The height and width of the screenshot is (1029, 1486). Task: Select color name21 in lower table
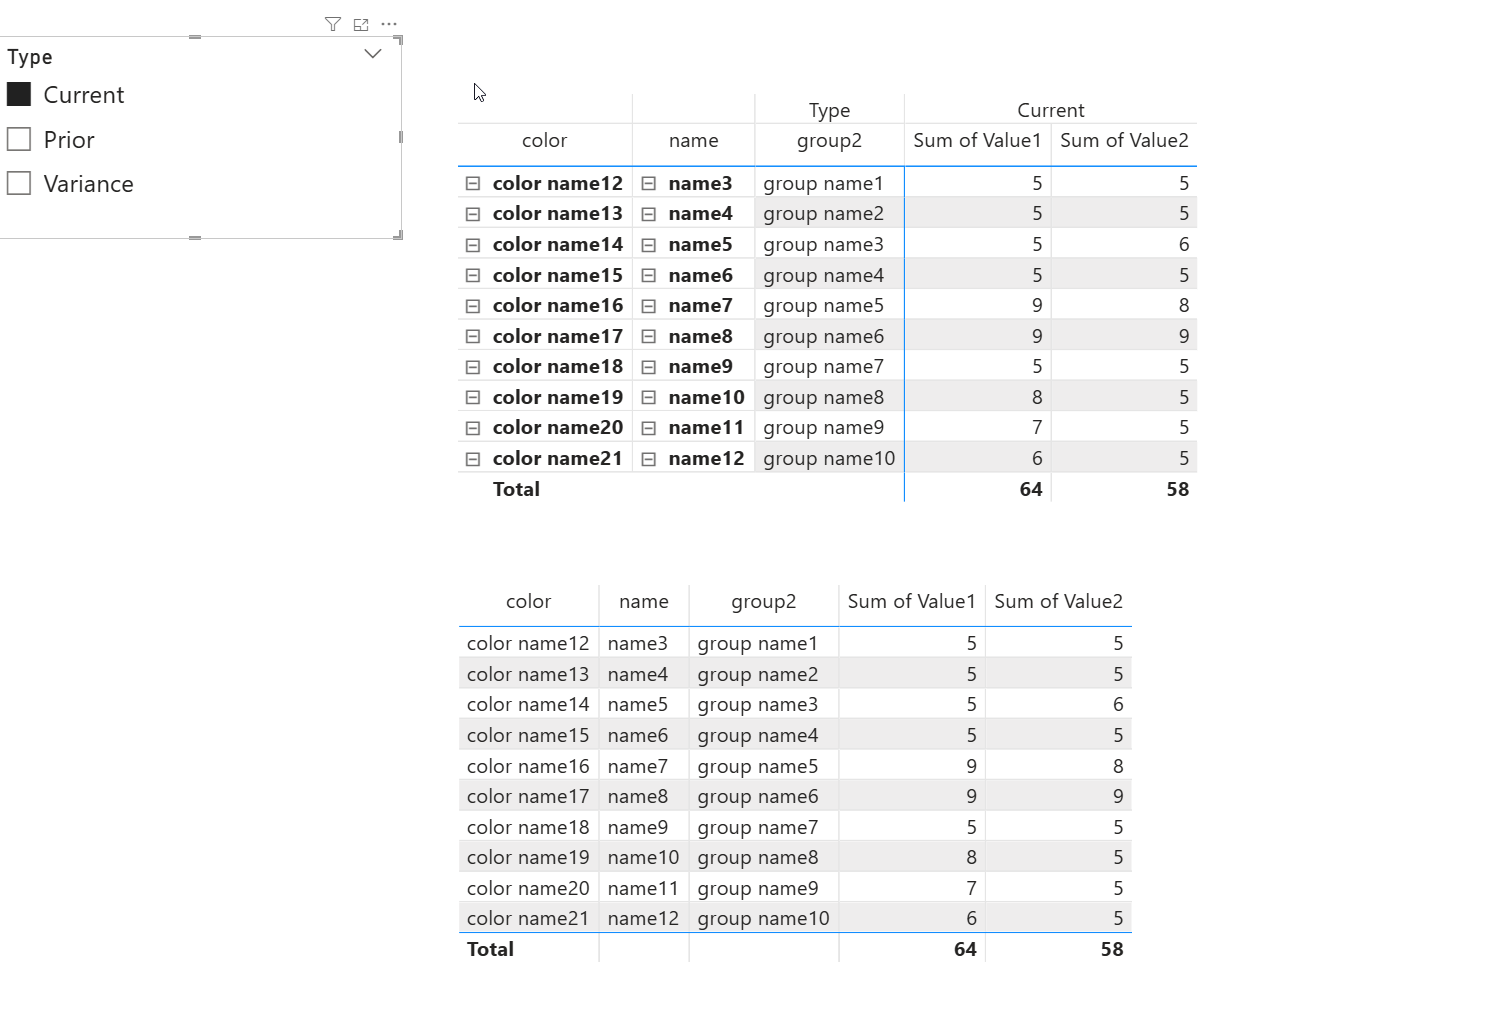pyautogui.click(x=528, y=918)
